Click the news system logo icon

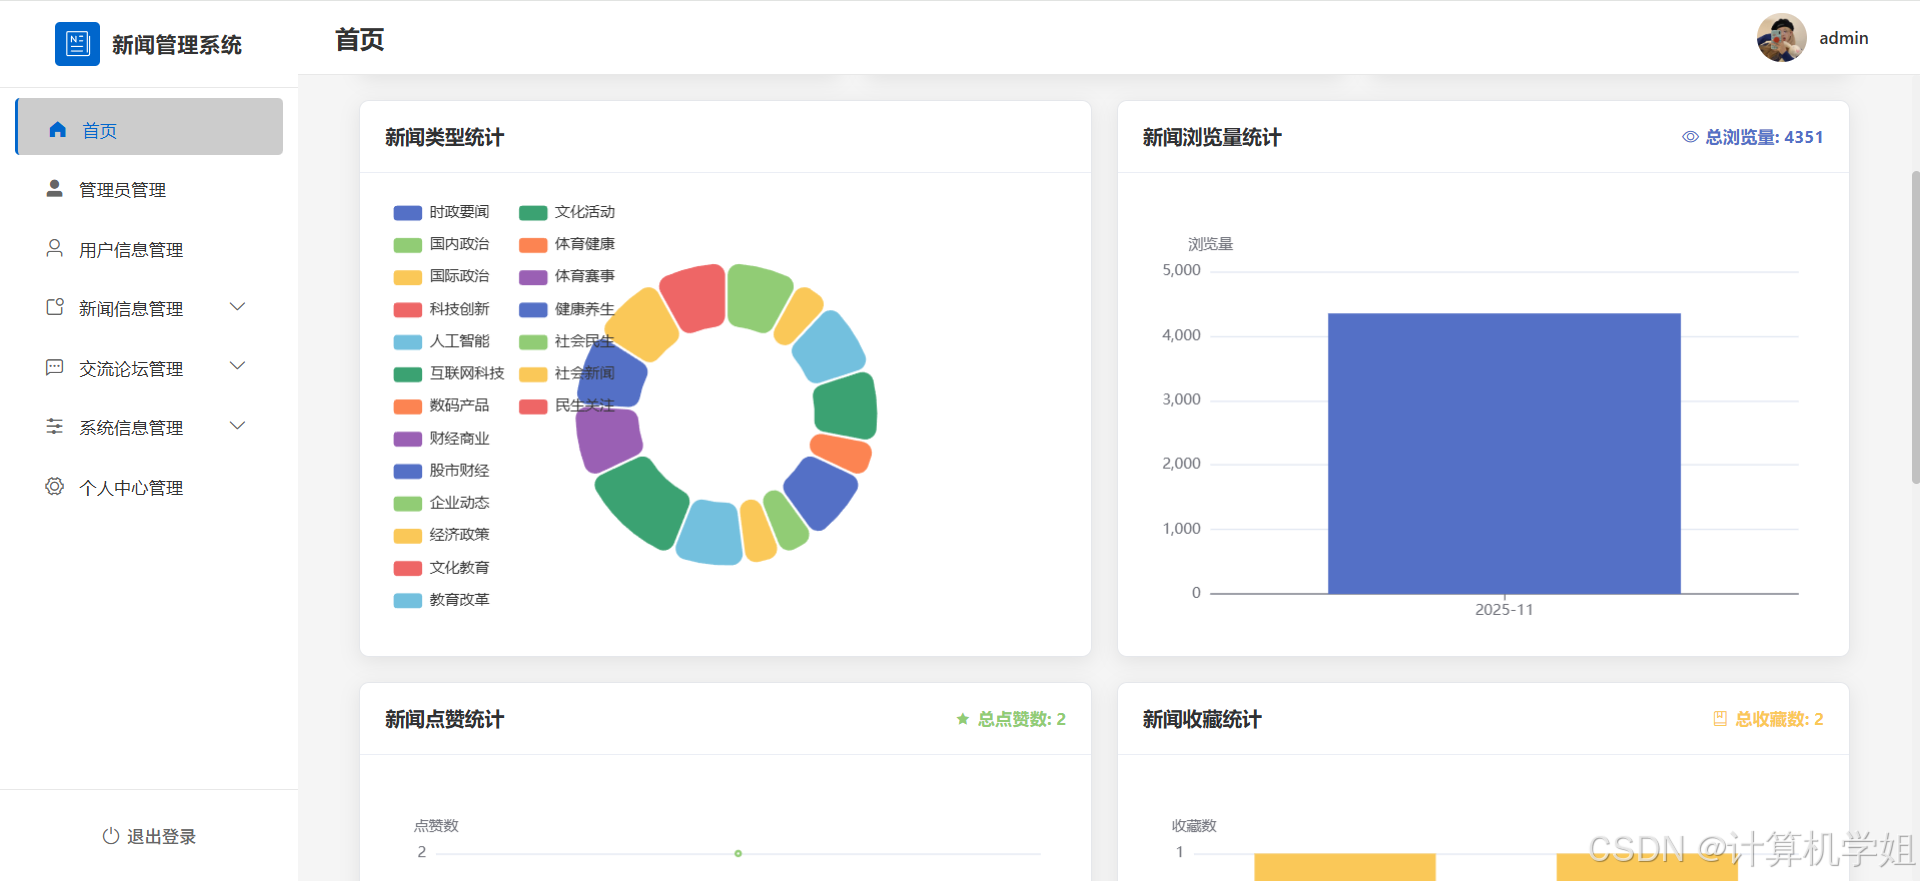coord(77,44)
